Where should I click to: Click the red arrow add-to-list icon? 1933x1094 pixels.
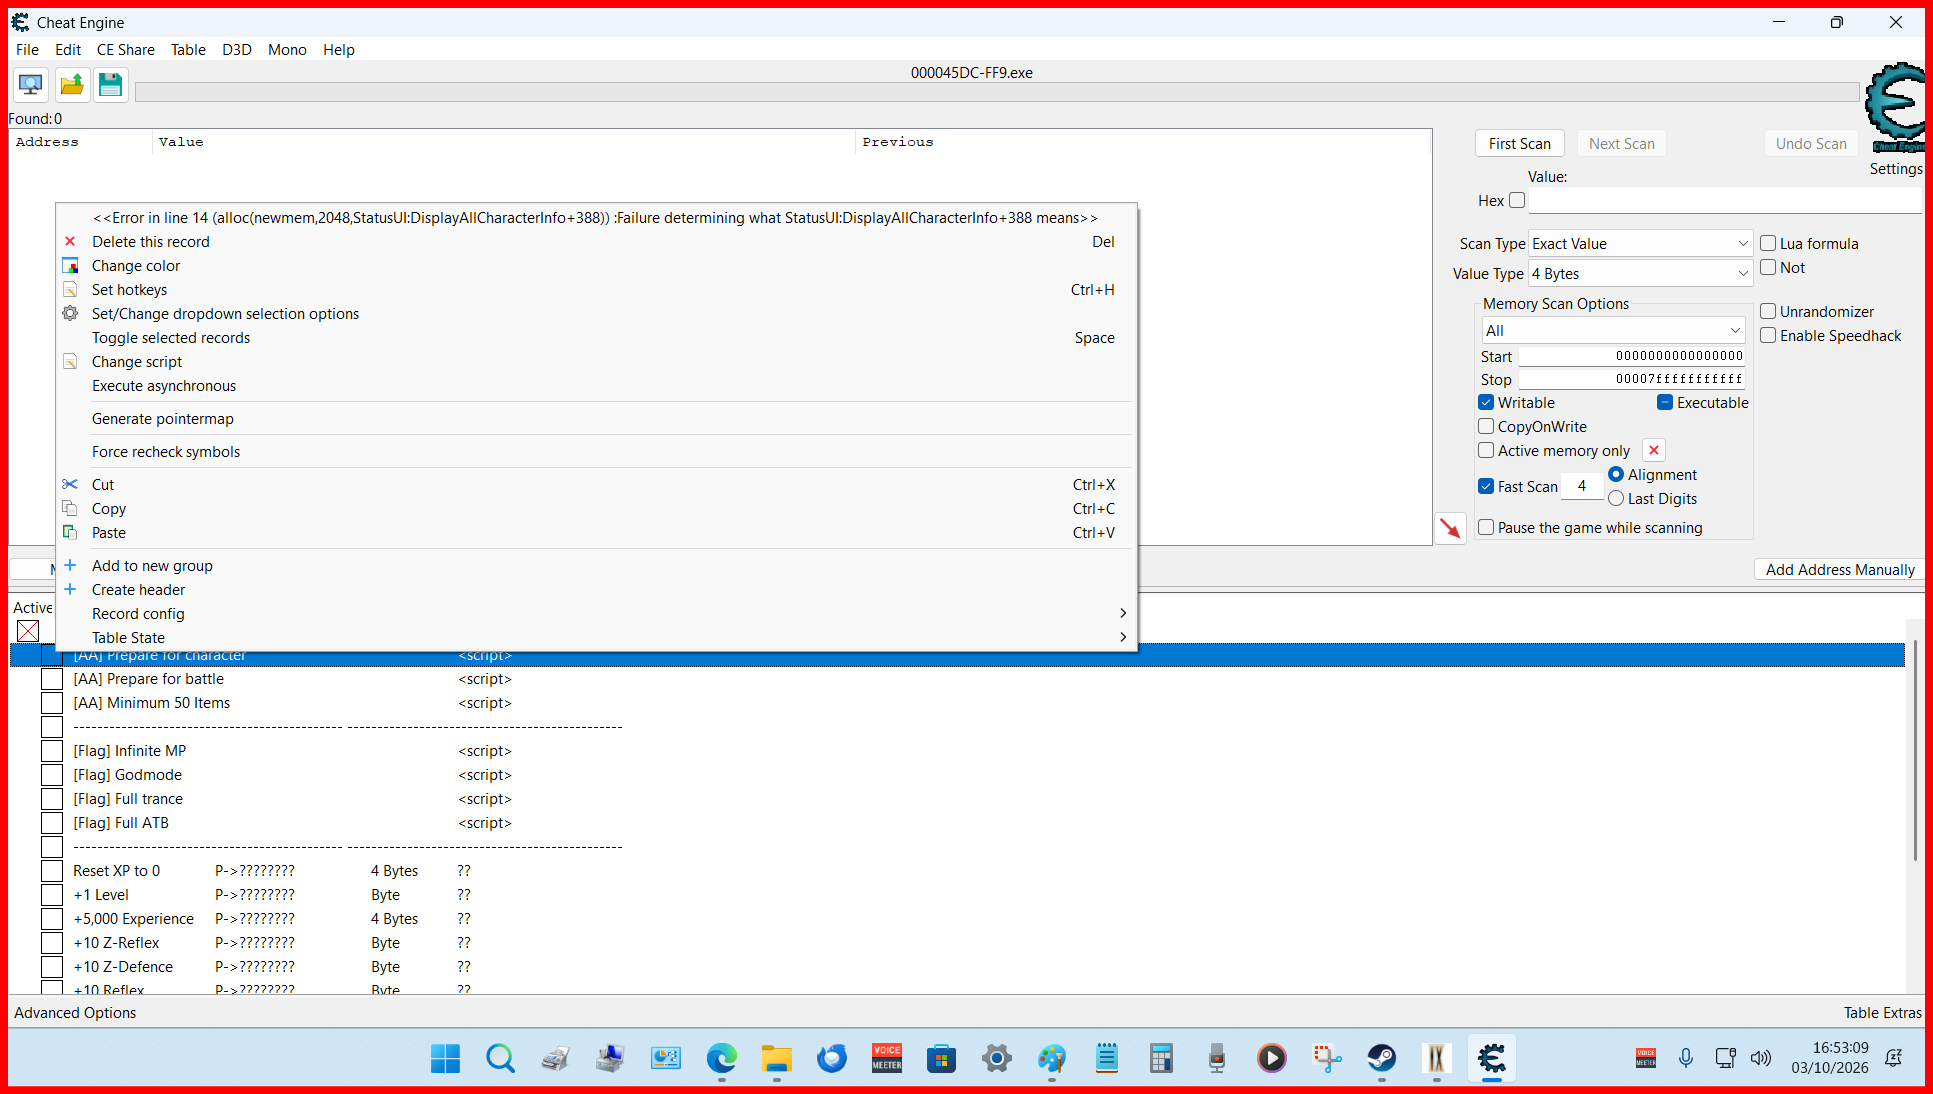[x=1451, y=528]
